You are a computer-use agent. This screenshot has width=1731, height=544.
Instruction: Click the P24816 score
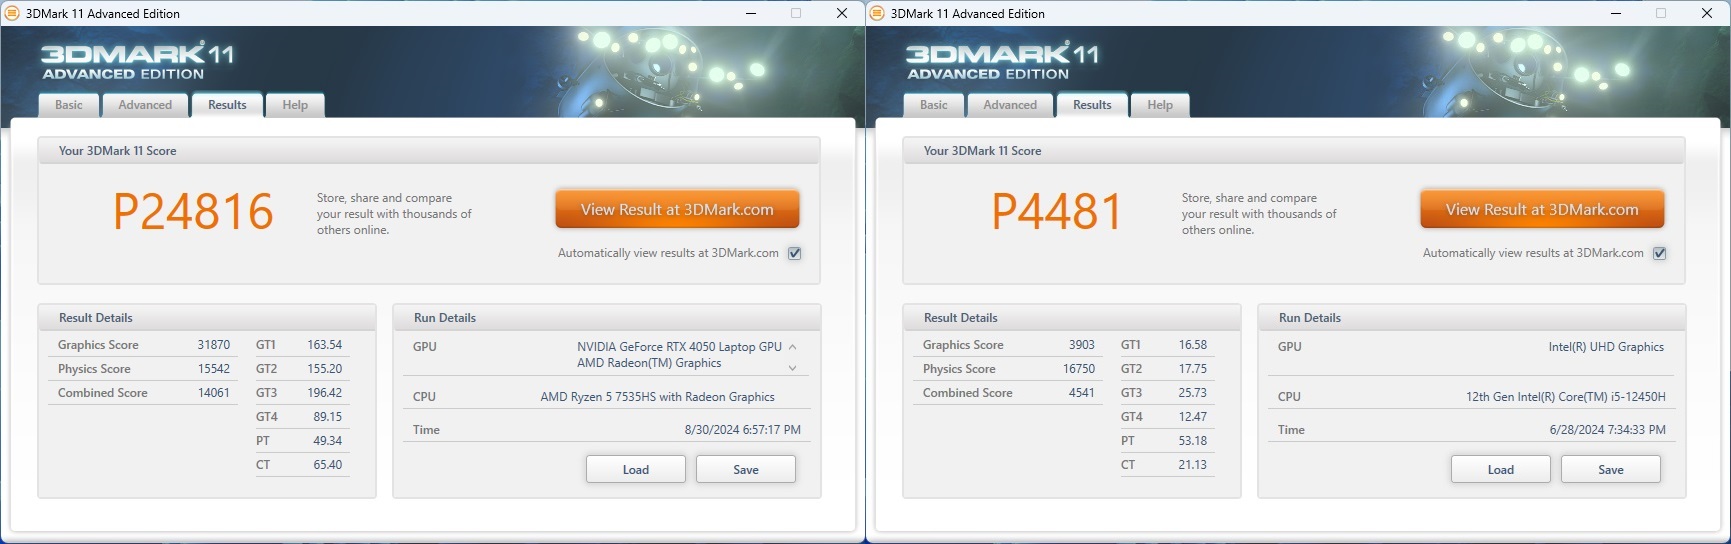click(x=193, y=211)
